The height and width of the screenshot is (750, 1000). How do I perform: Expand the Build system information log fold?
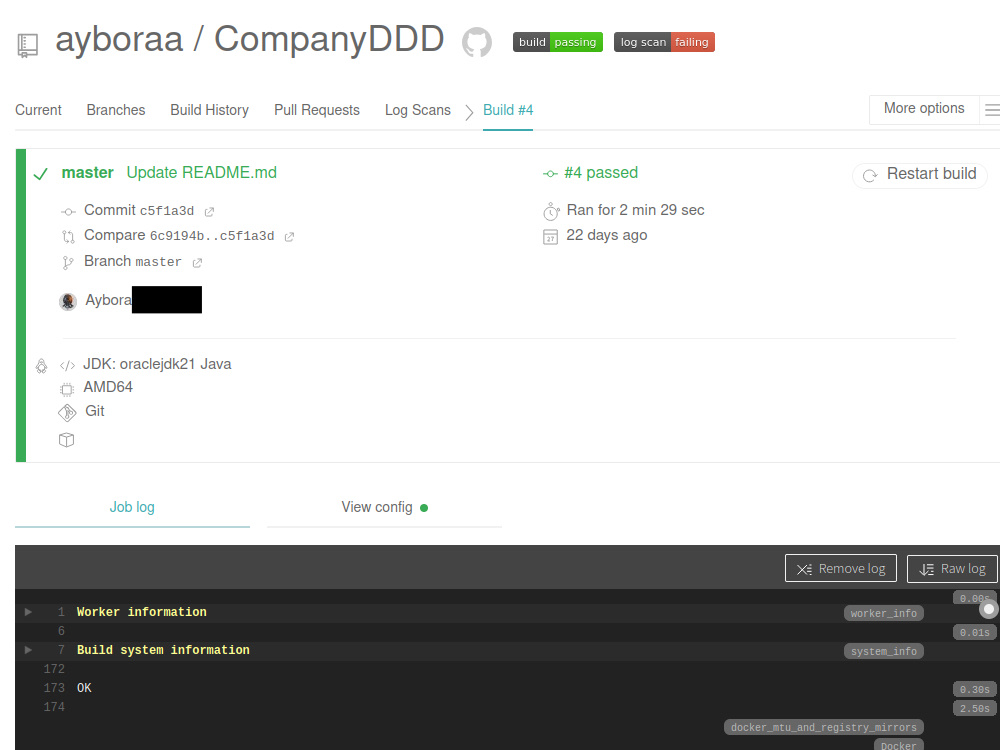pyautogui.click(x=28, y=650)
